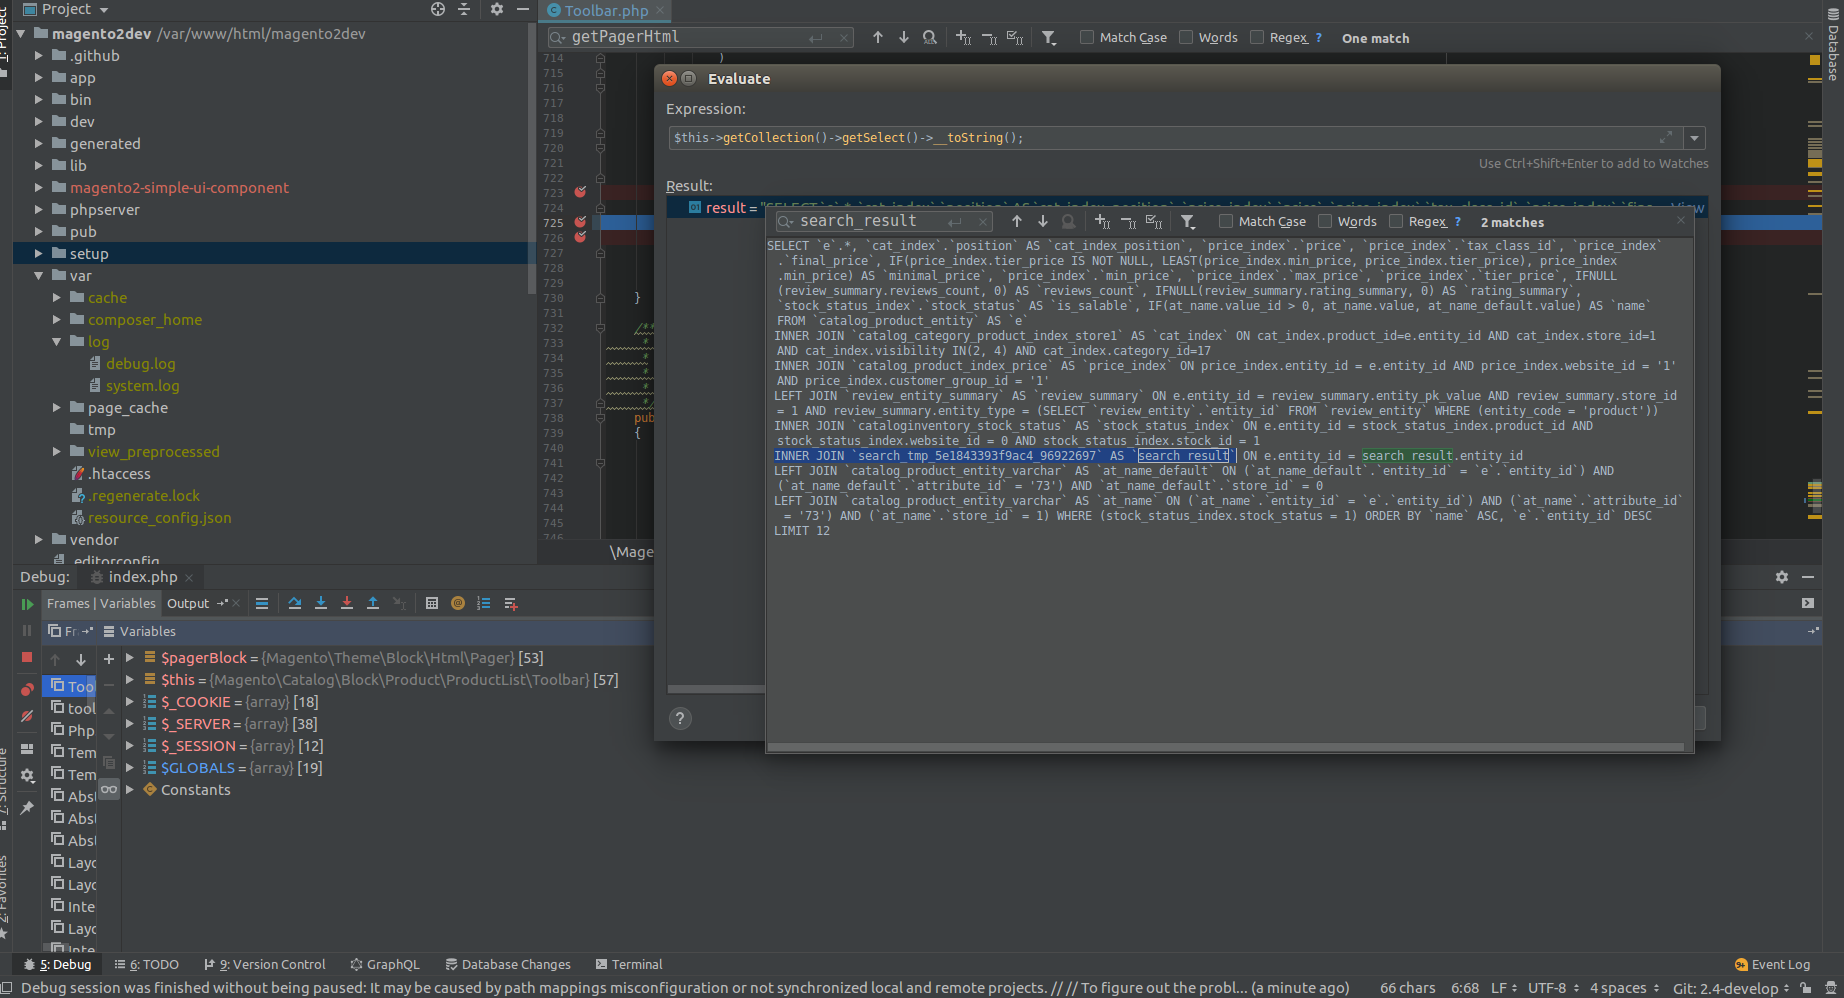Expand the $_COOKIE array
This screenshot has width=1844, height=998.
[x=130, y=701]
